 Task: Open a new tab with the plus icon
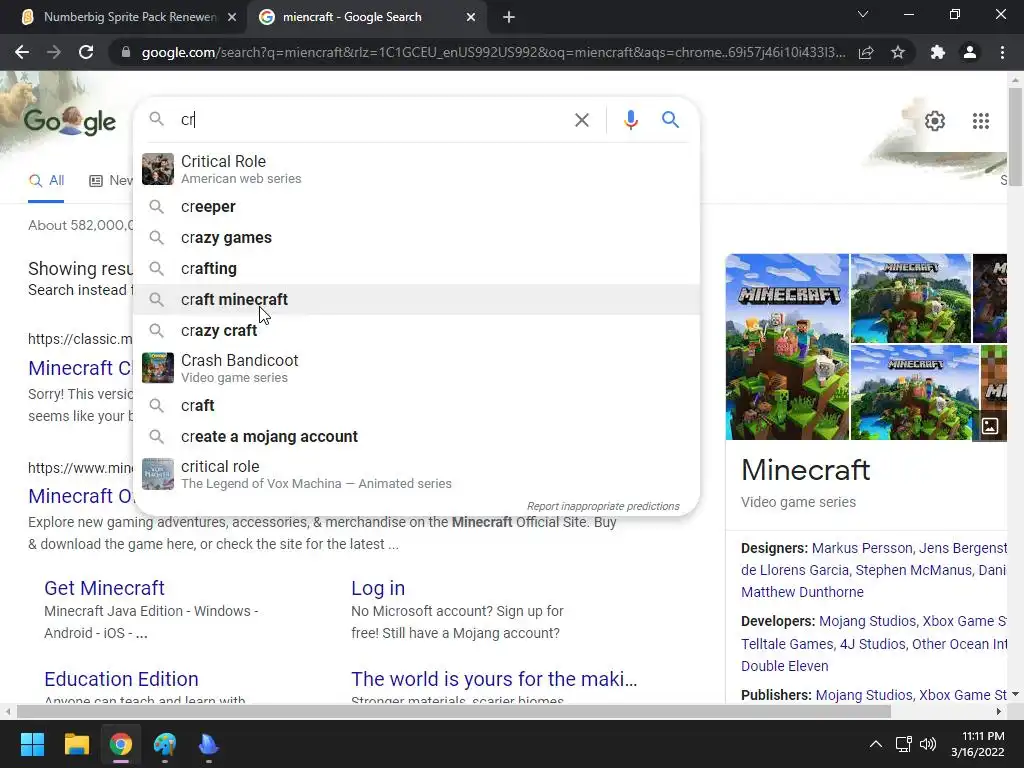(509, 17)
